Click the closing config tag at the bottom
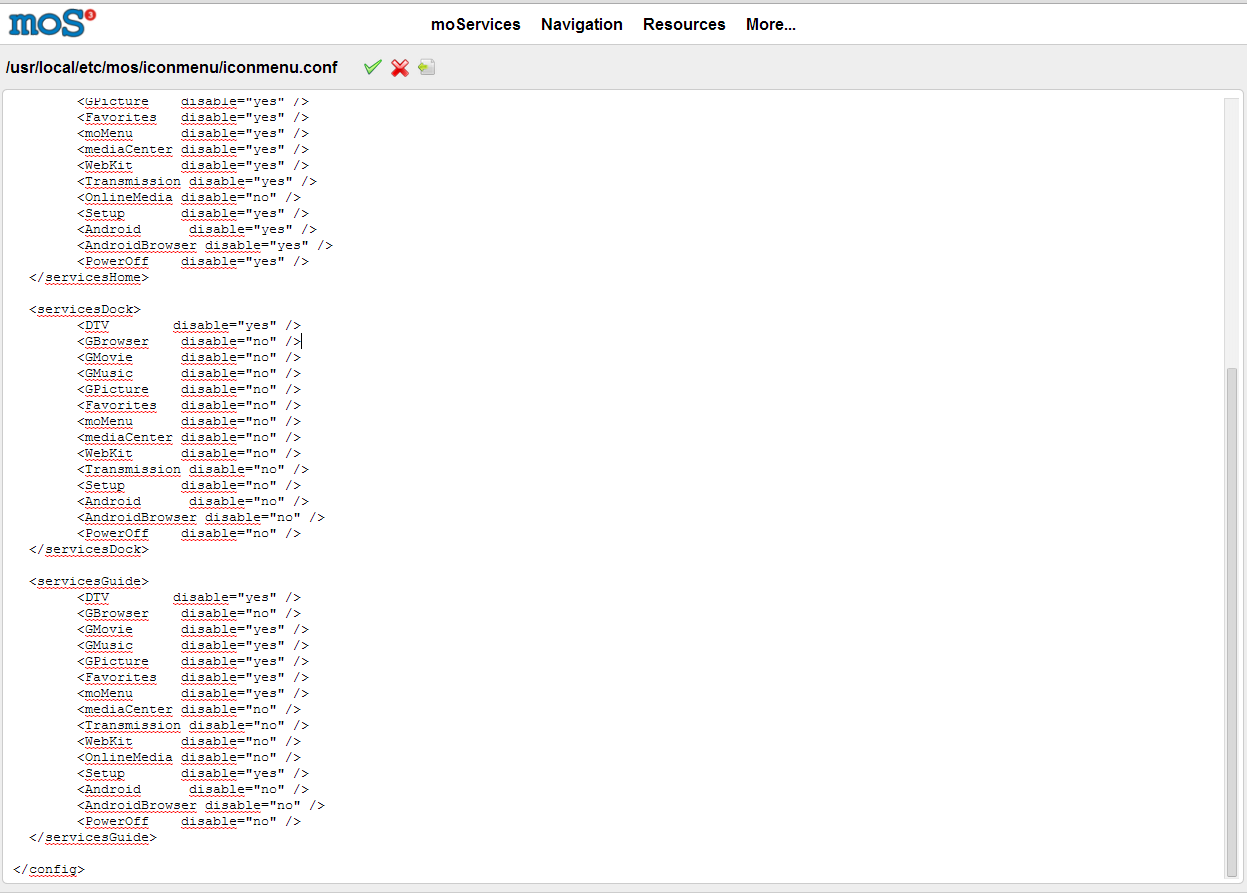1247x893 pixels. [50, 870]
